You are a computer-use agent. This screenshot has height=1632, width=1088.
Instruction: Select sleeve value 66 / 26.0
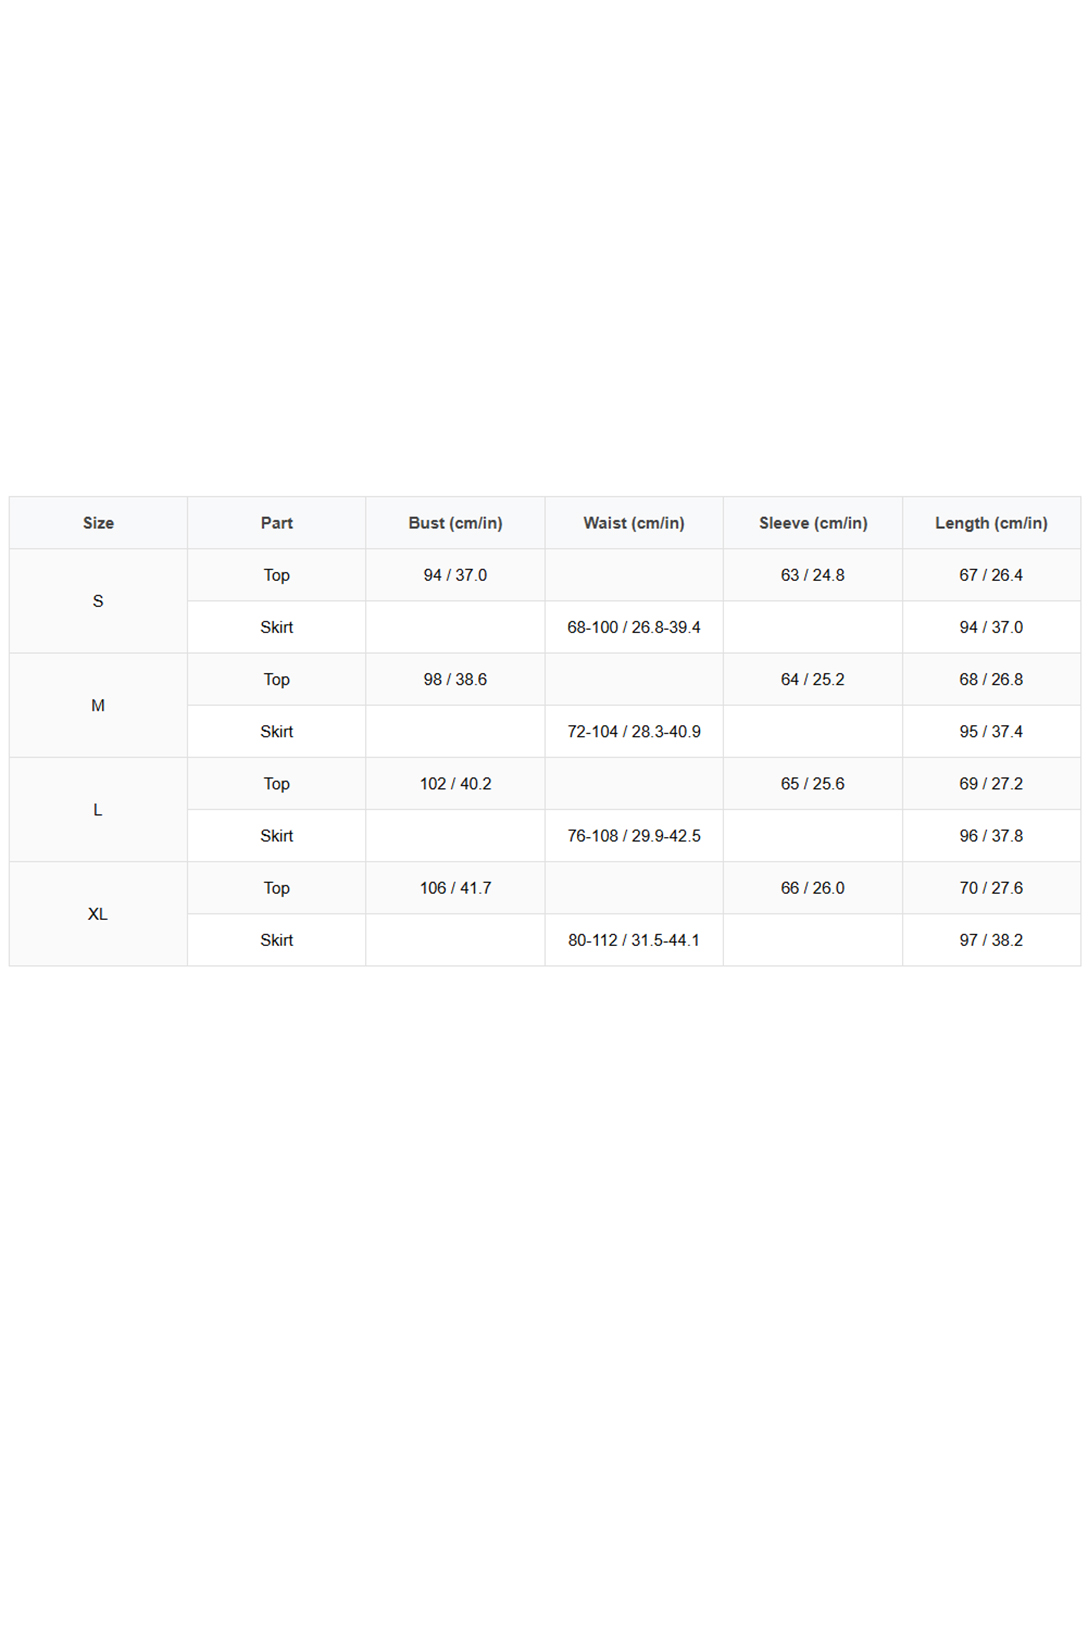(813, 888)
